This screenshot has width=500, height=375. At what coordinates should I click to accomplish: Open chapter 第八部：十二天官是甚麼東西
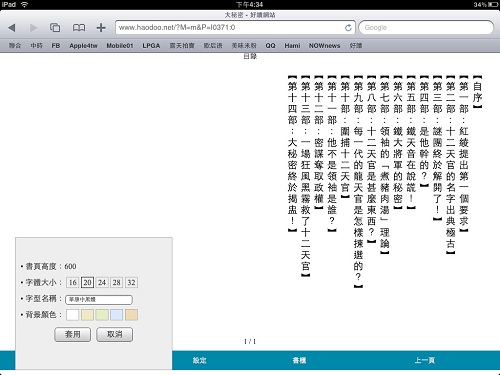point(371,159)
